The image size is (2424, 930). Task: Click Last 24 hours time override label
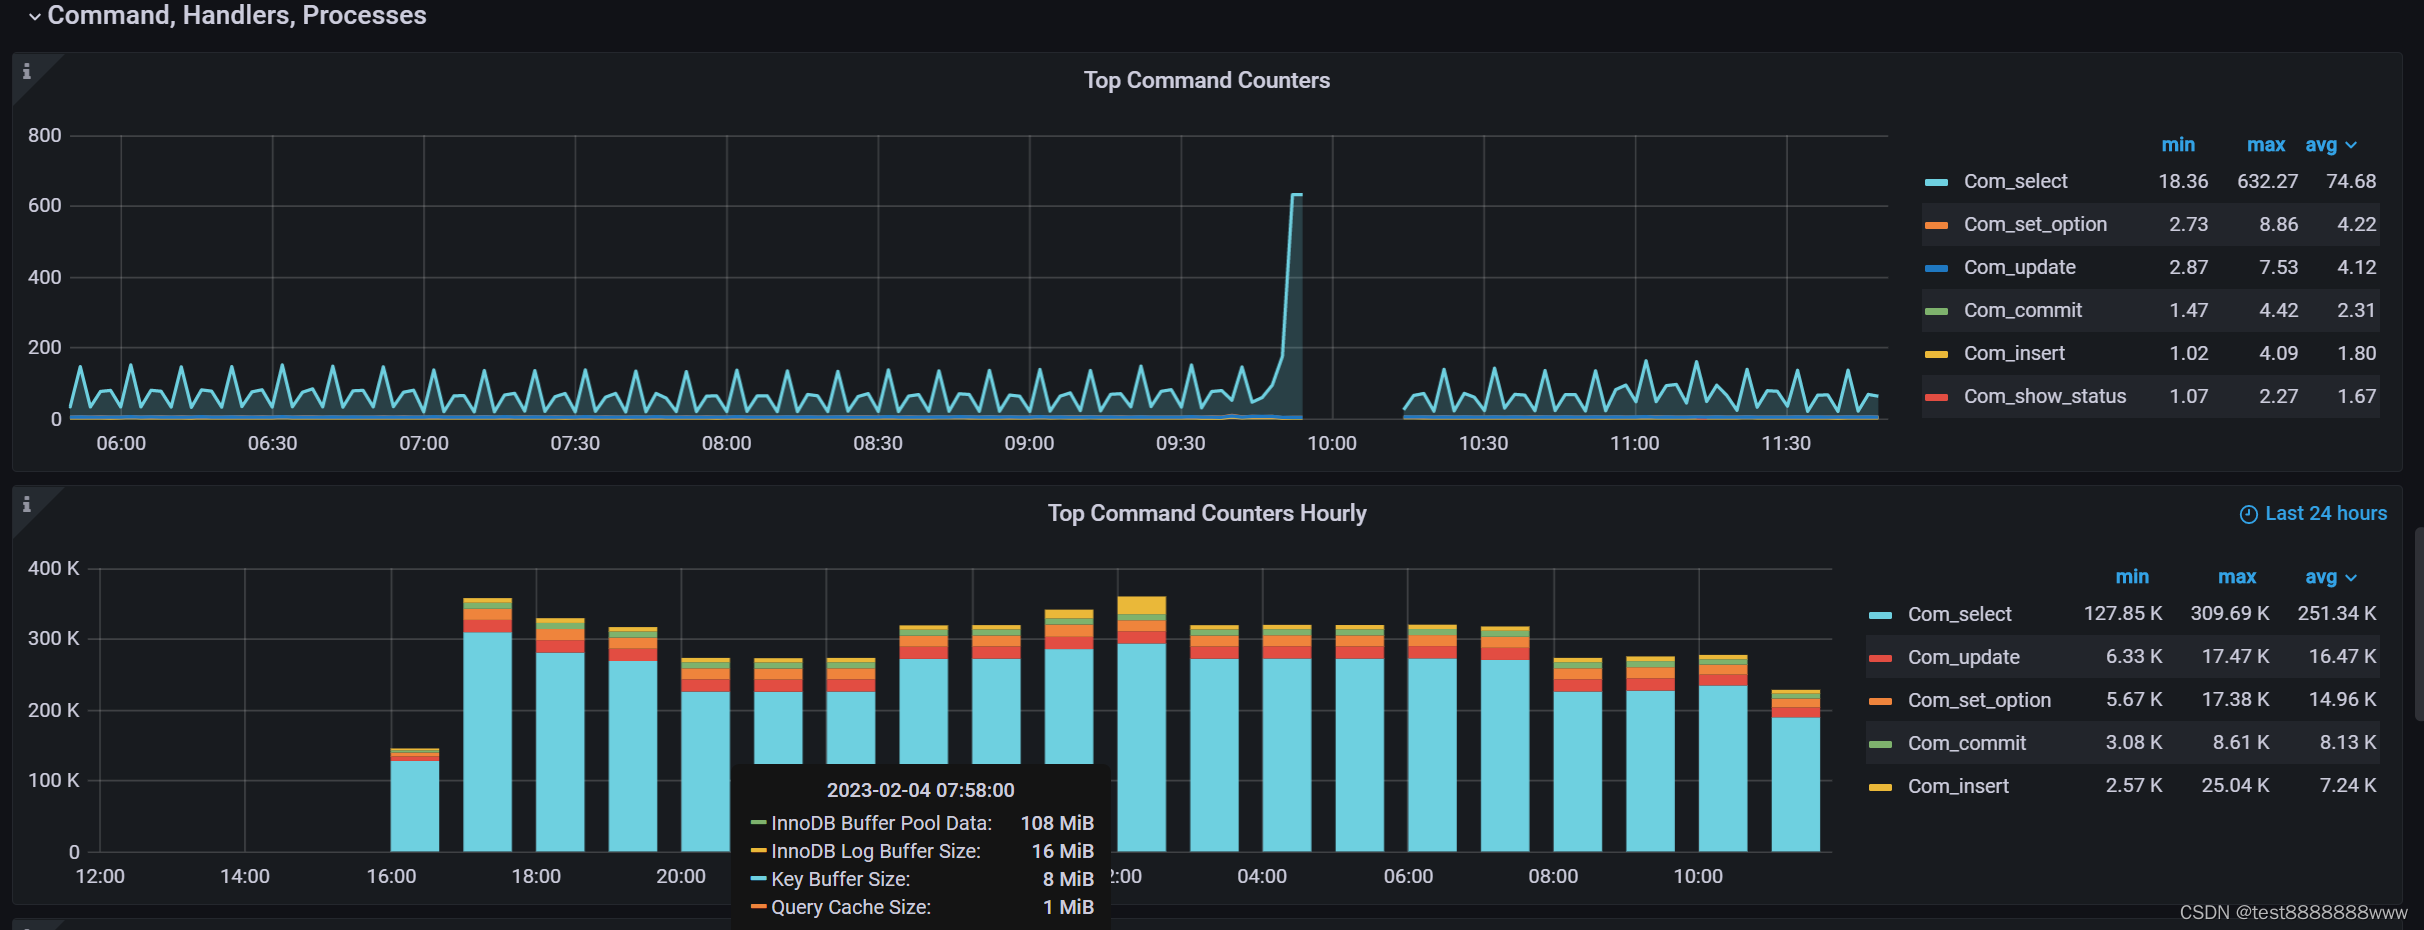click(x=2325, y=513)
